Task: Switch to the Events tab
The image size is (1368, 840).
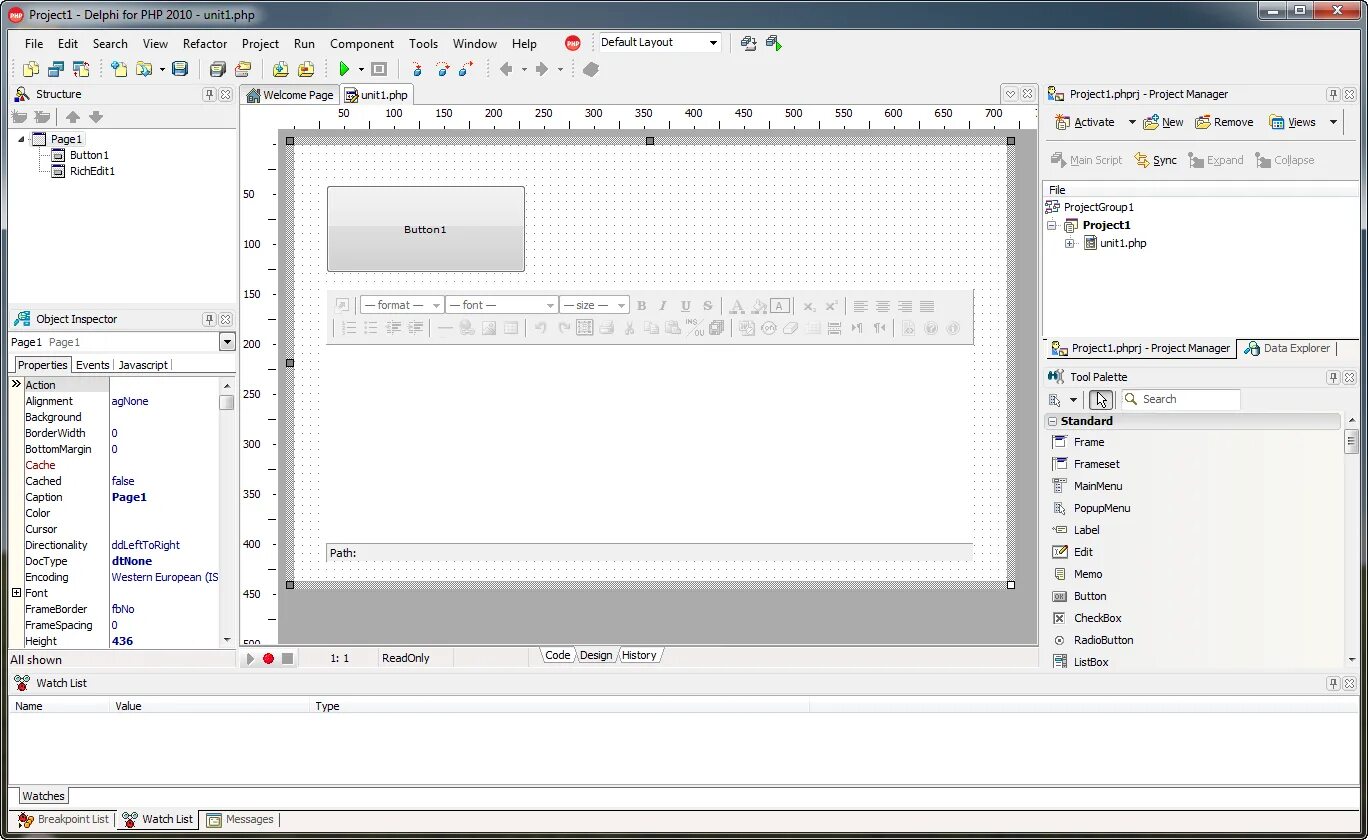Action: [x=93, y=365]
